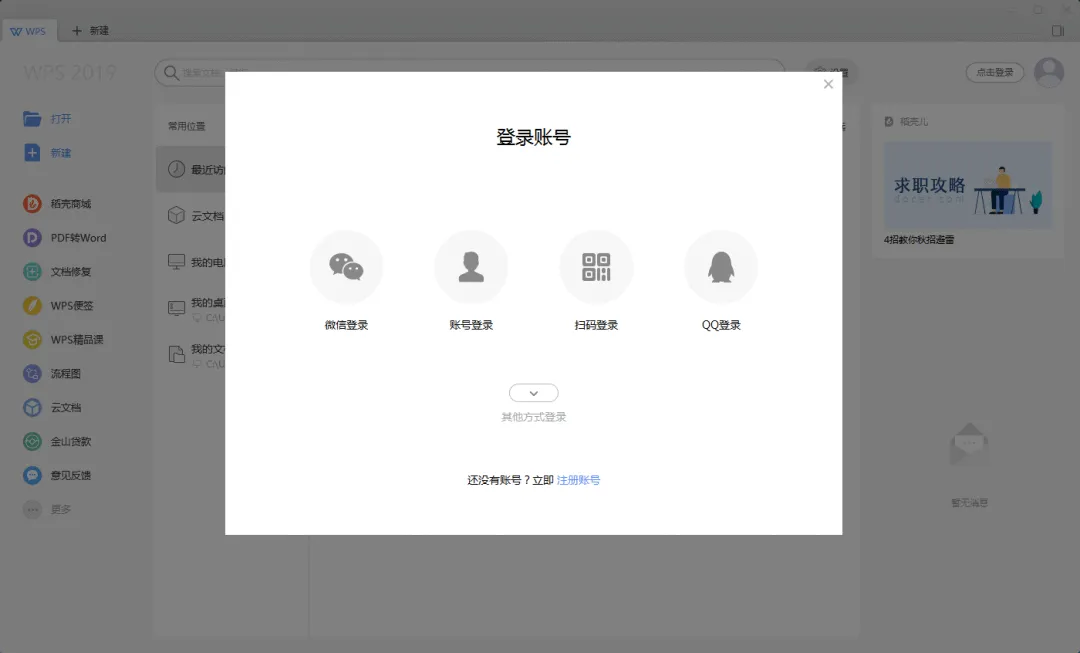This screenshot has height=653, width=1080.
Task: Select 我的桌面 location item
Action: (x=197, y=309)
